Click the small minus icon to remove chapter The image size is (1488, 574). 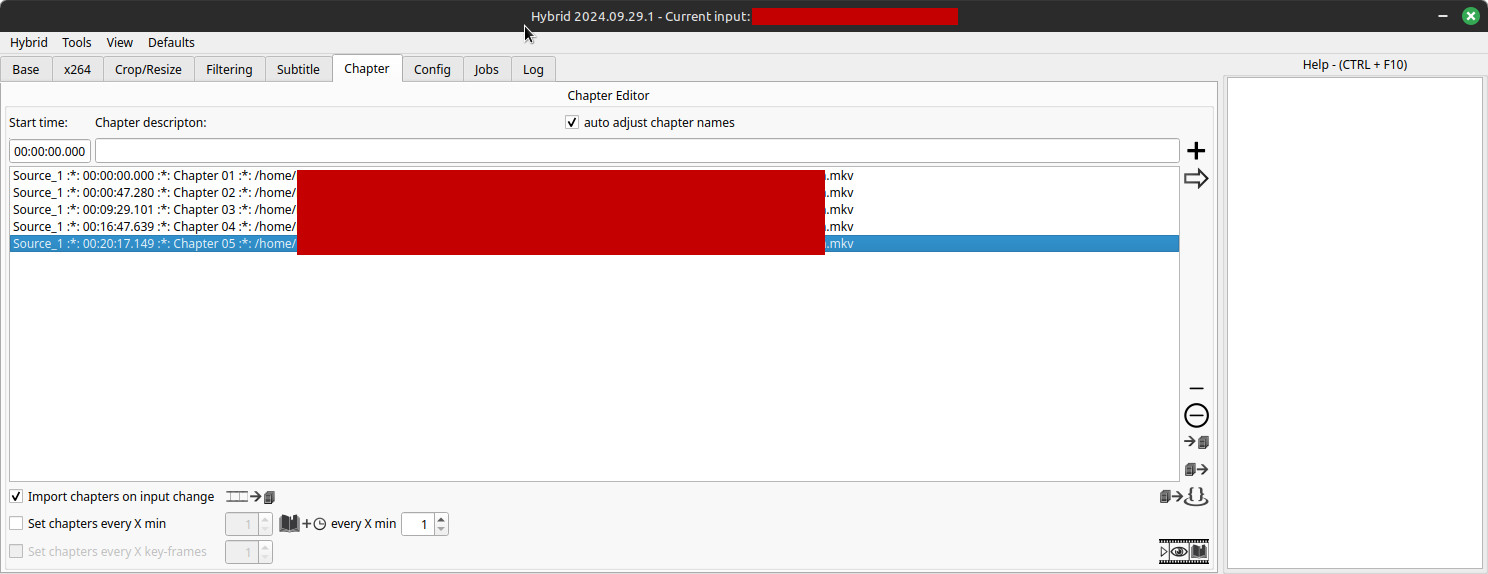(x=1196, y=389)
